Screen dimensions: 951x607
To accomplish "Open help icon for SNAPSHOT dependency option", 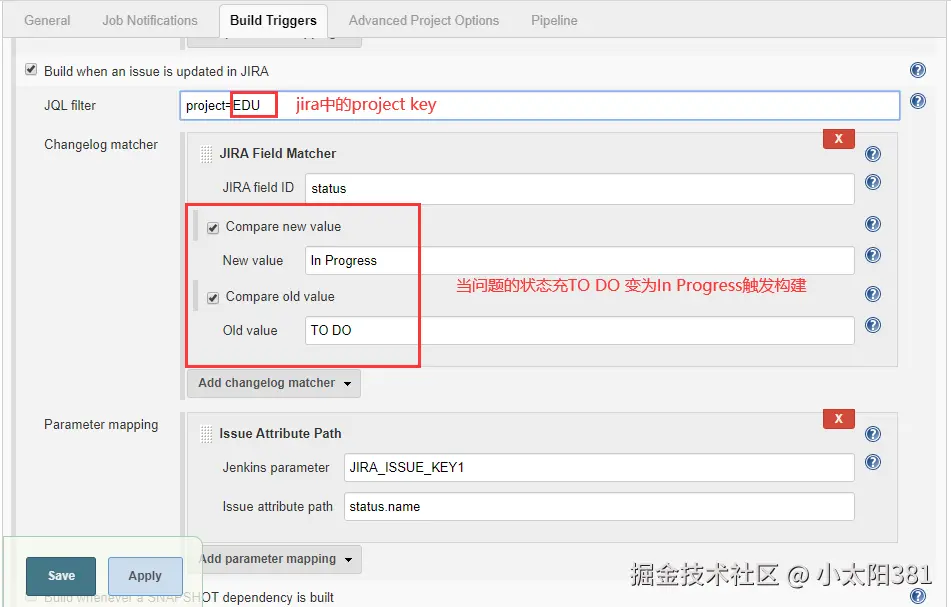I will click(x=918, y=596).
